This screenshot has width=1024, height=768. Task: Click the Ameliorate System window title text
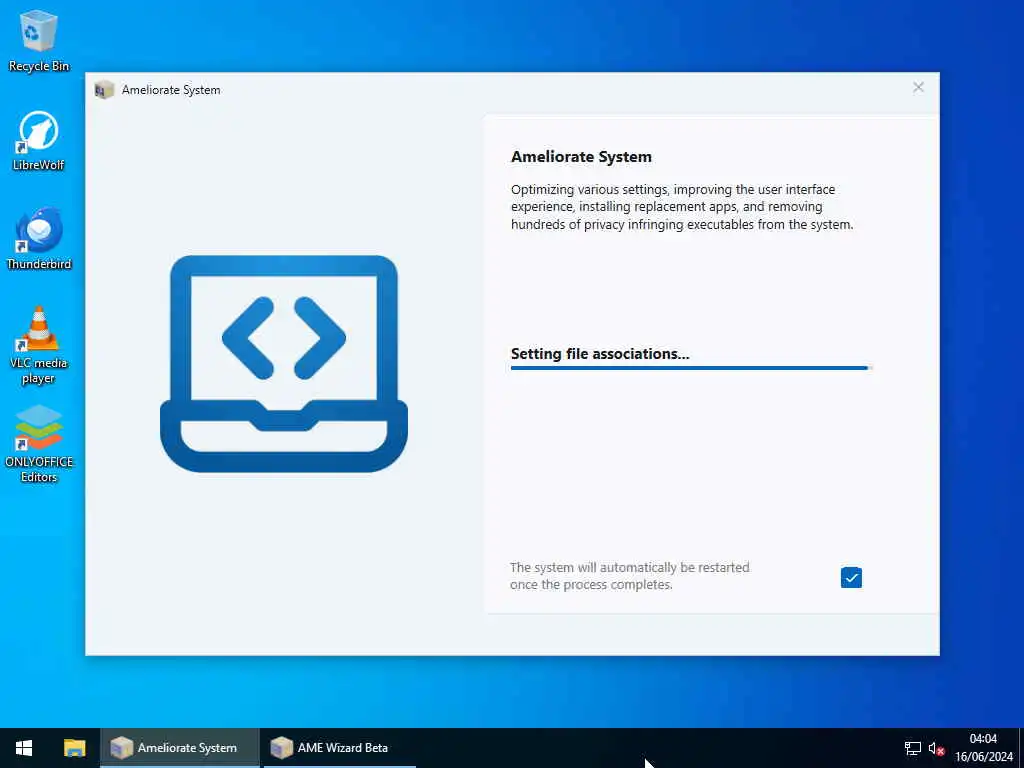point(171,89)
